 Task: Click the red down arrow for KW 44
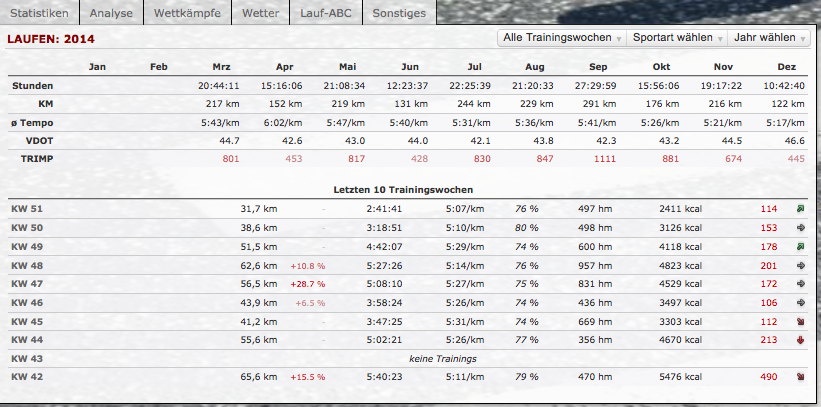click(x=801, y=341)
